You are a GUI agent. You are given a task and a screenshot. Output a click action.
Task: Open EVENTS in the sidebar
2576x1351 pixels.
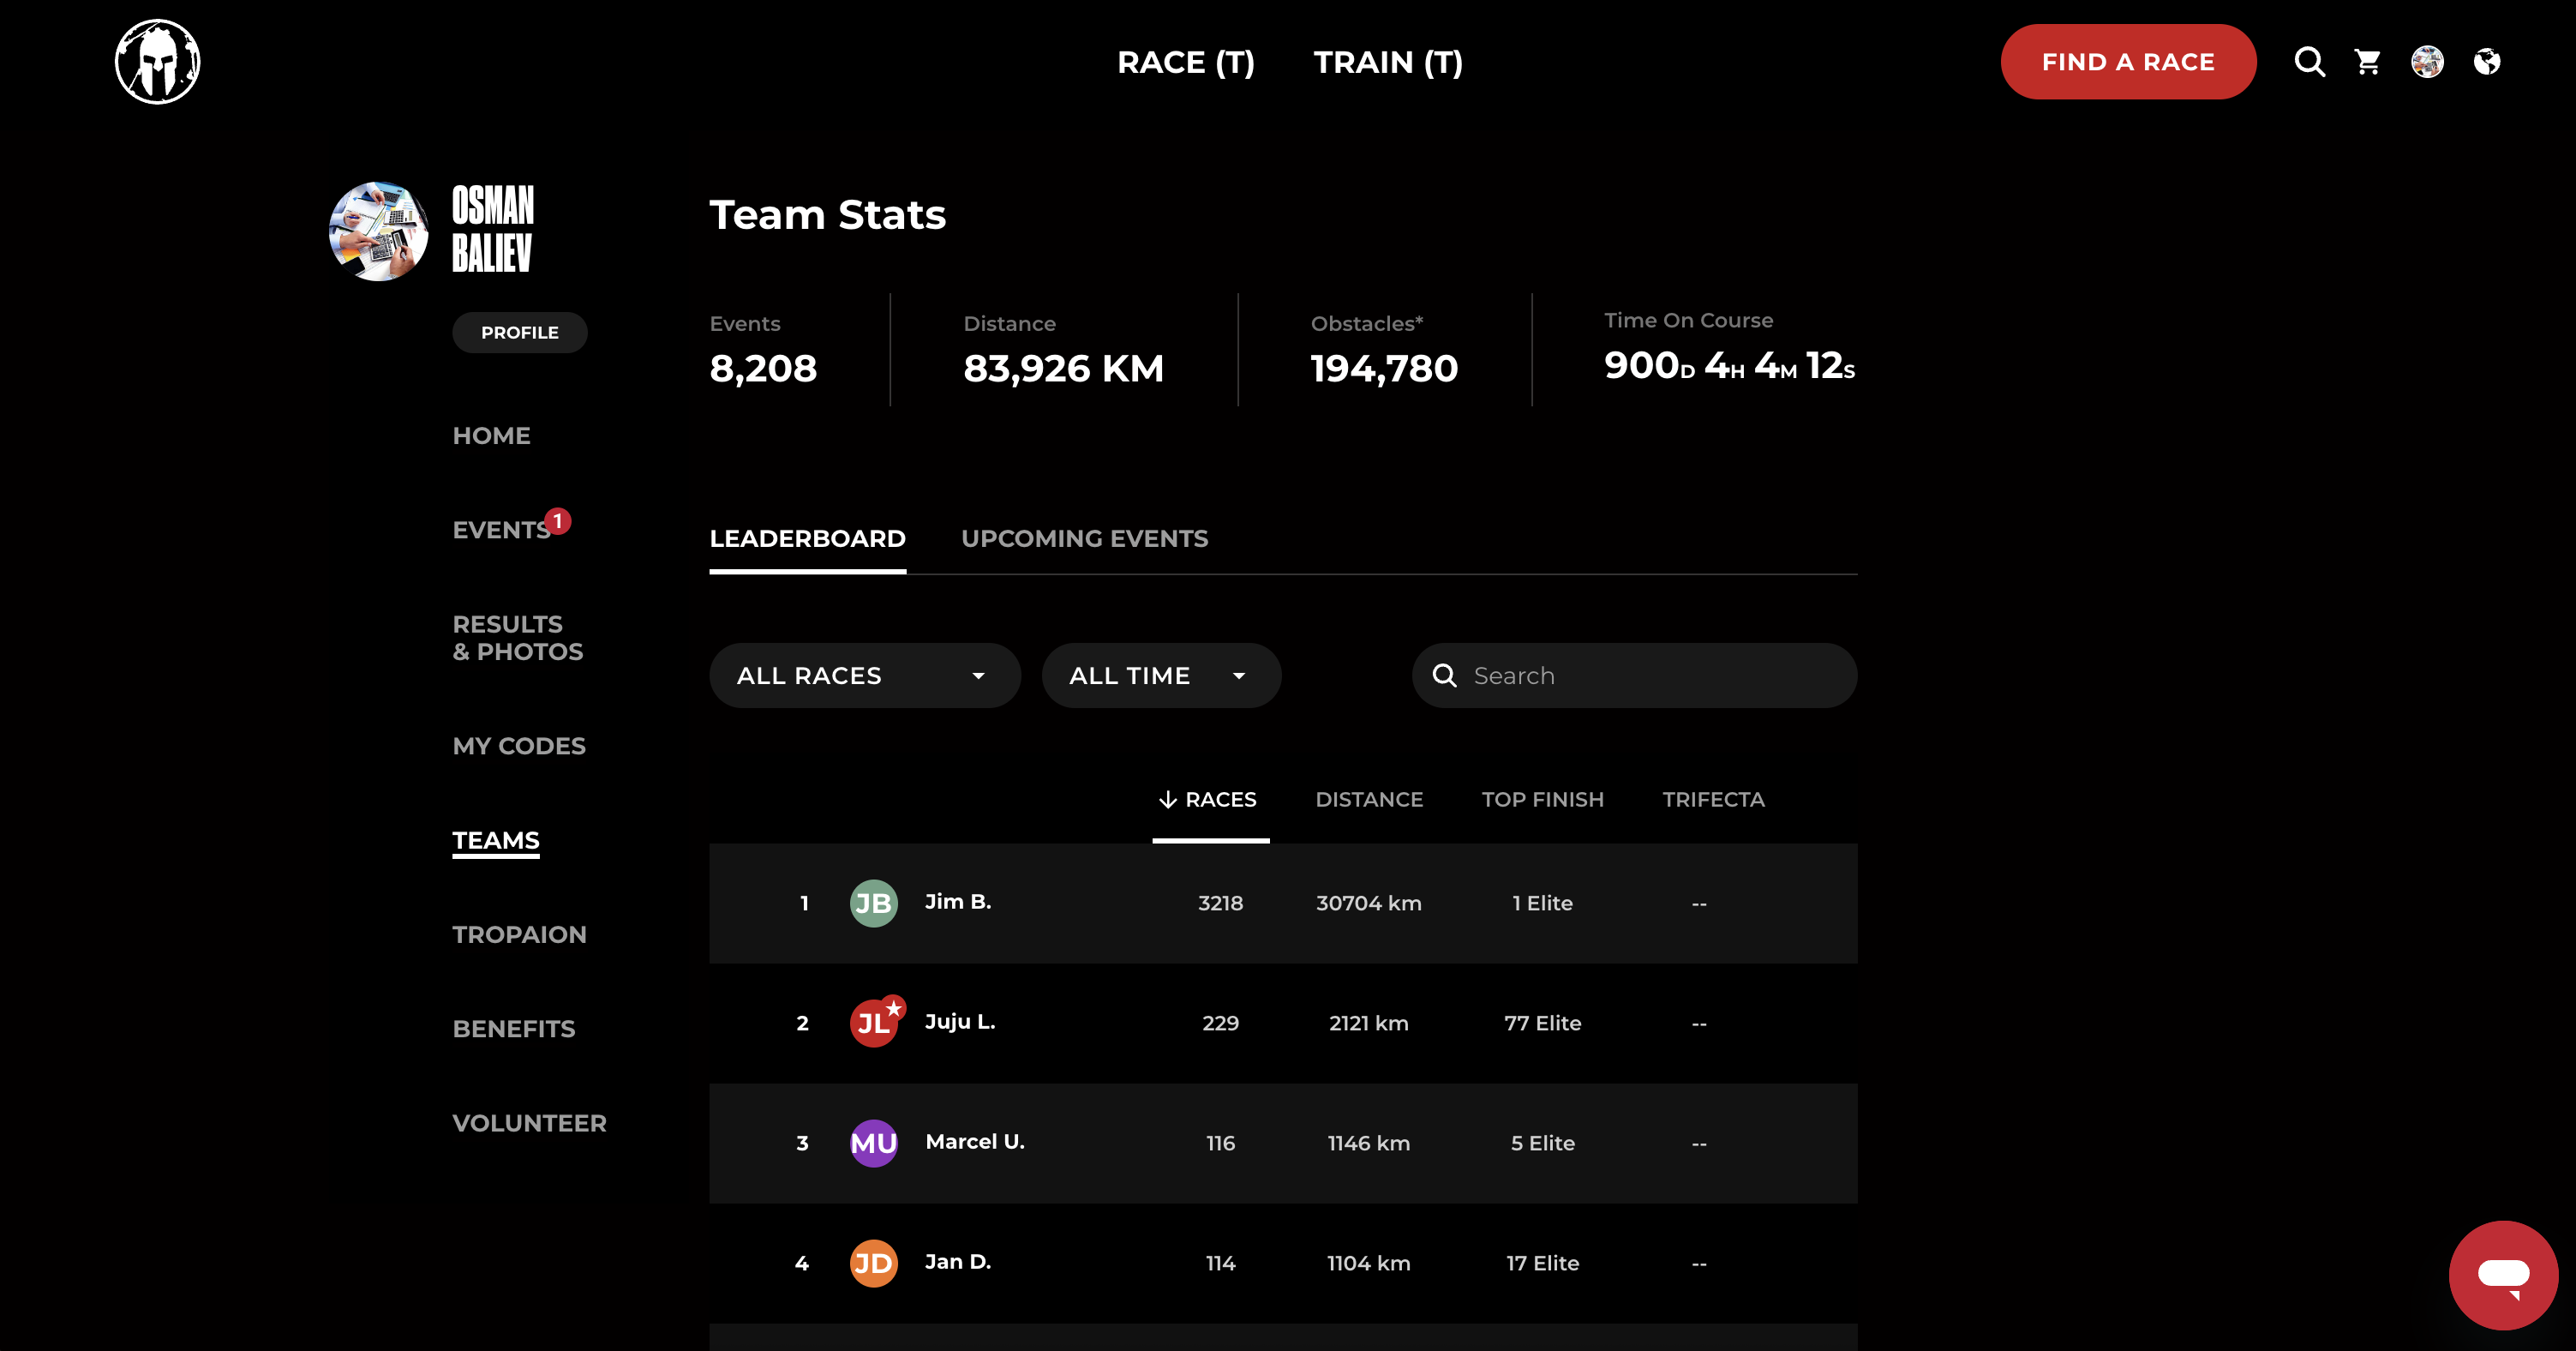point(501,530)
